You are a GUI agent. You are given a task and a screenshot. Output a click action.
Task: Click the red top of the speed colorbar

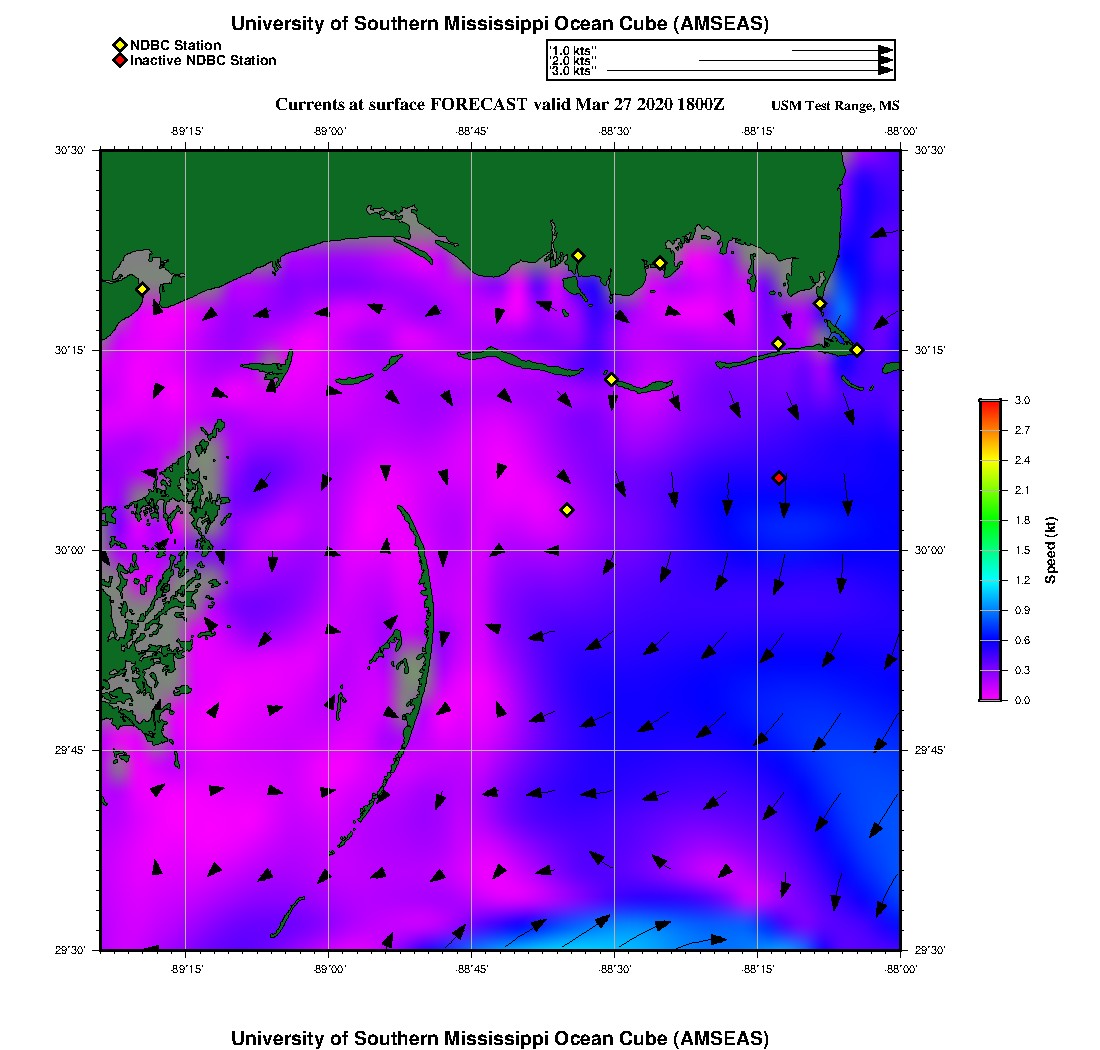pos(989,404)
